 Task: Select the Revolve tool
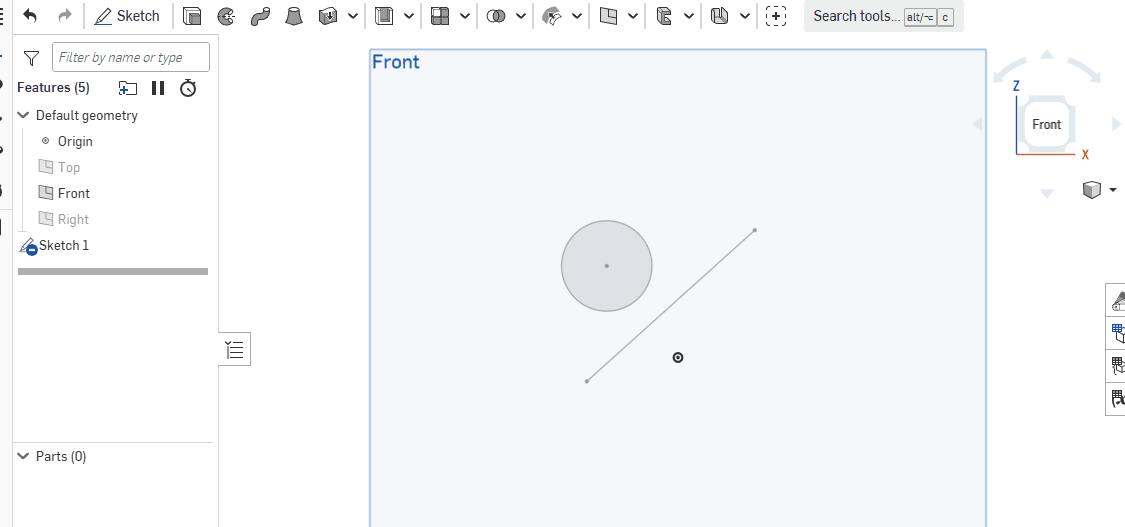(x=226, y=16)
